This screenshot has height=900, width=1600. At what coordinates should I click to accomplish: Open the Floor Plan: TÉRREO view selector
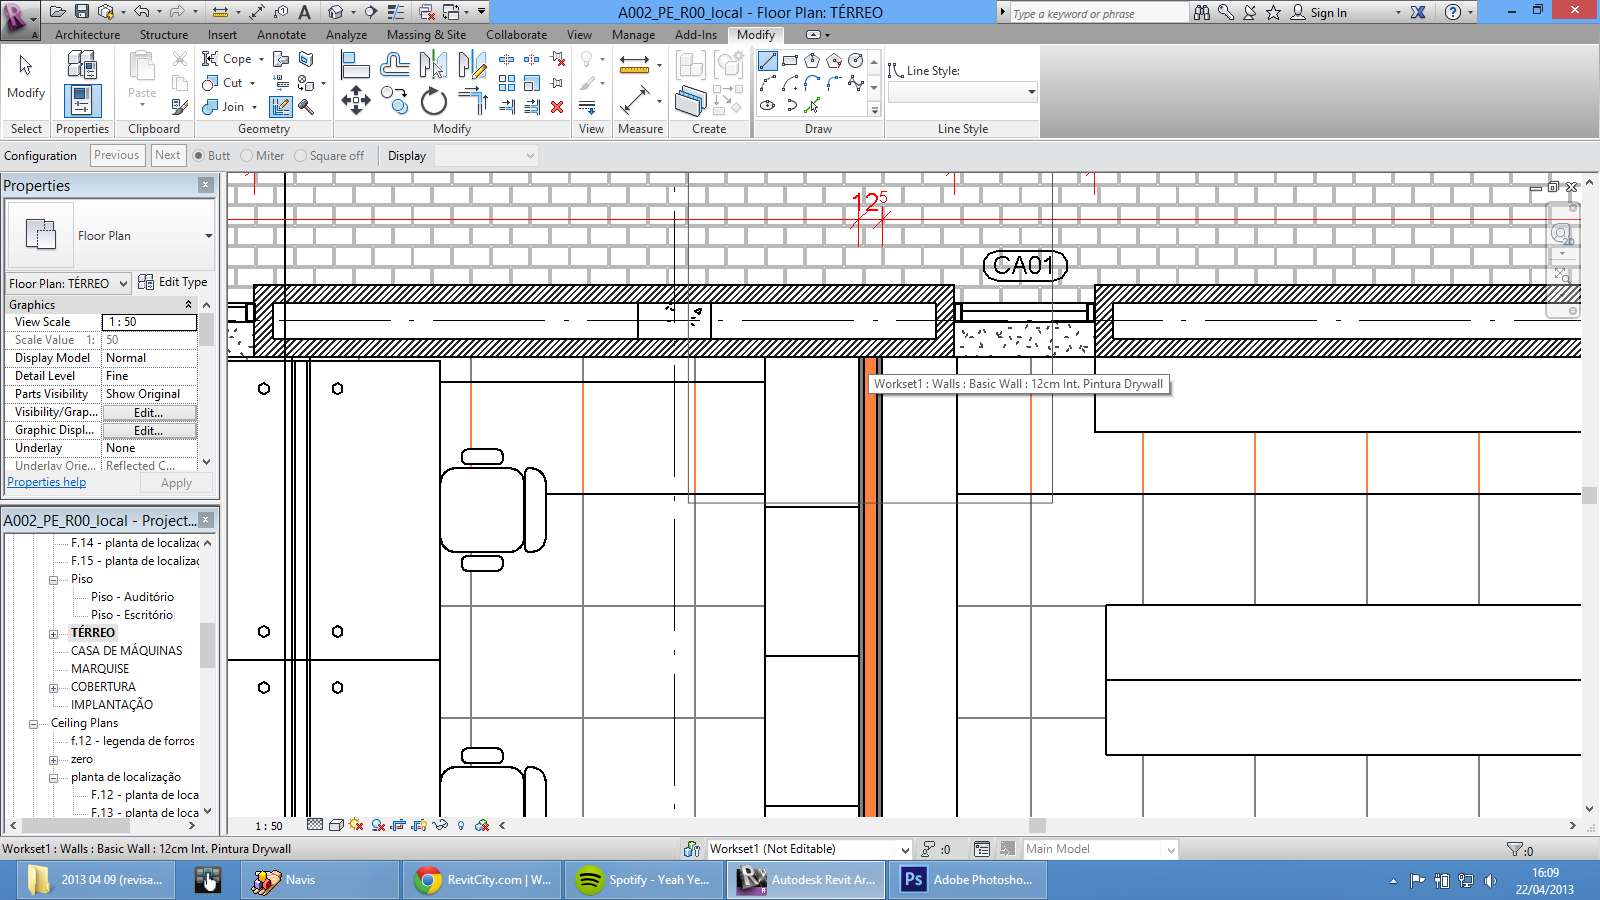tap(68, 283)
